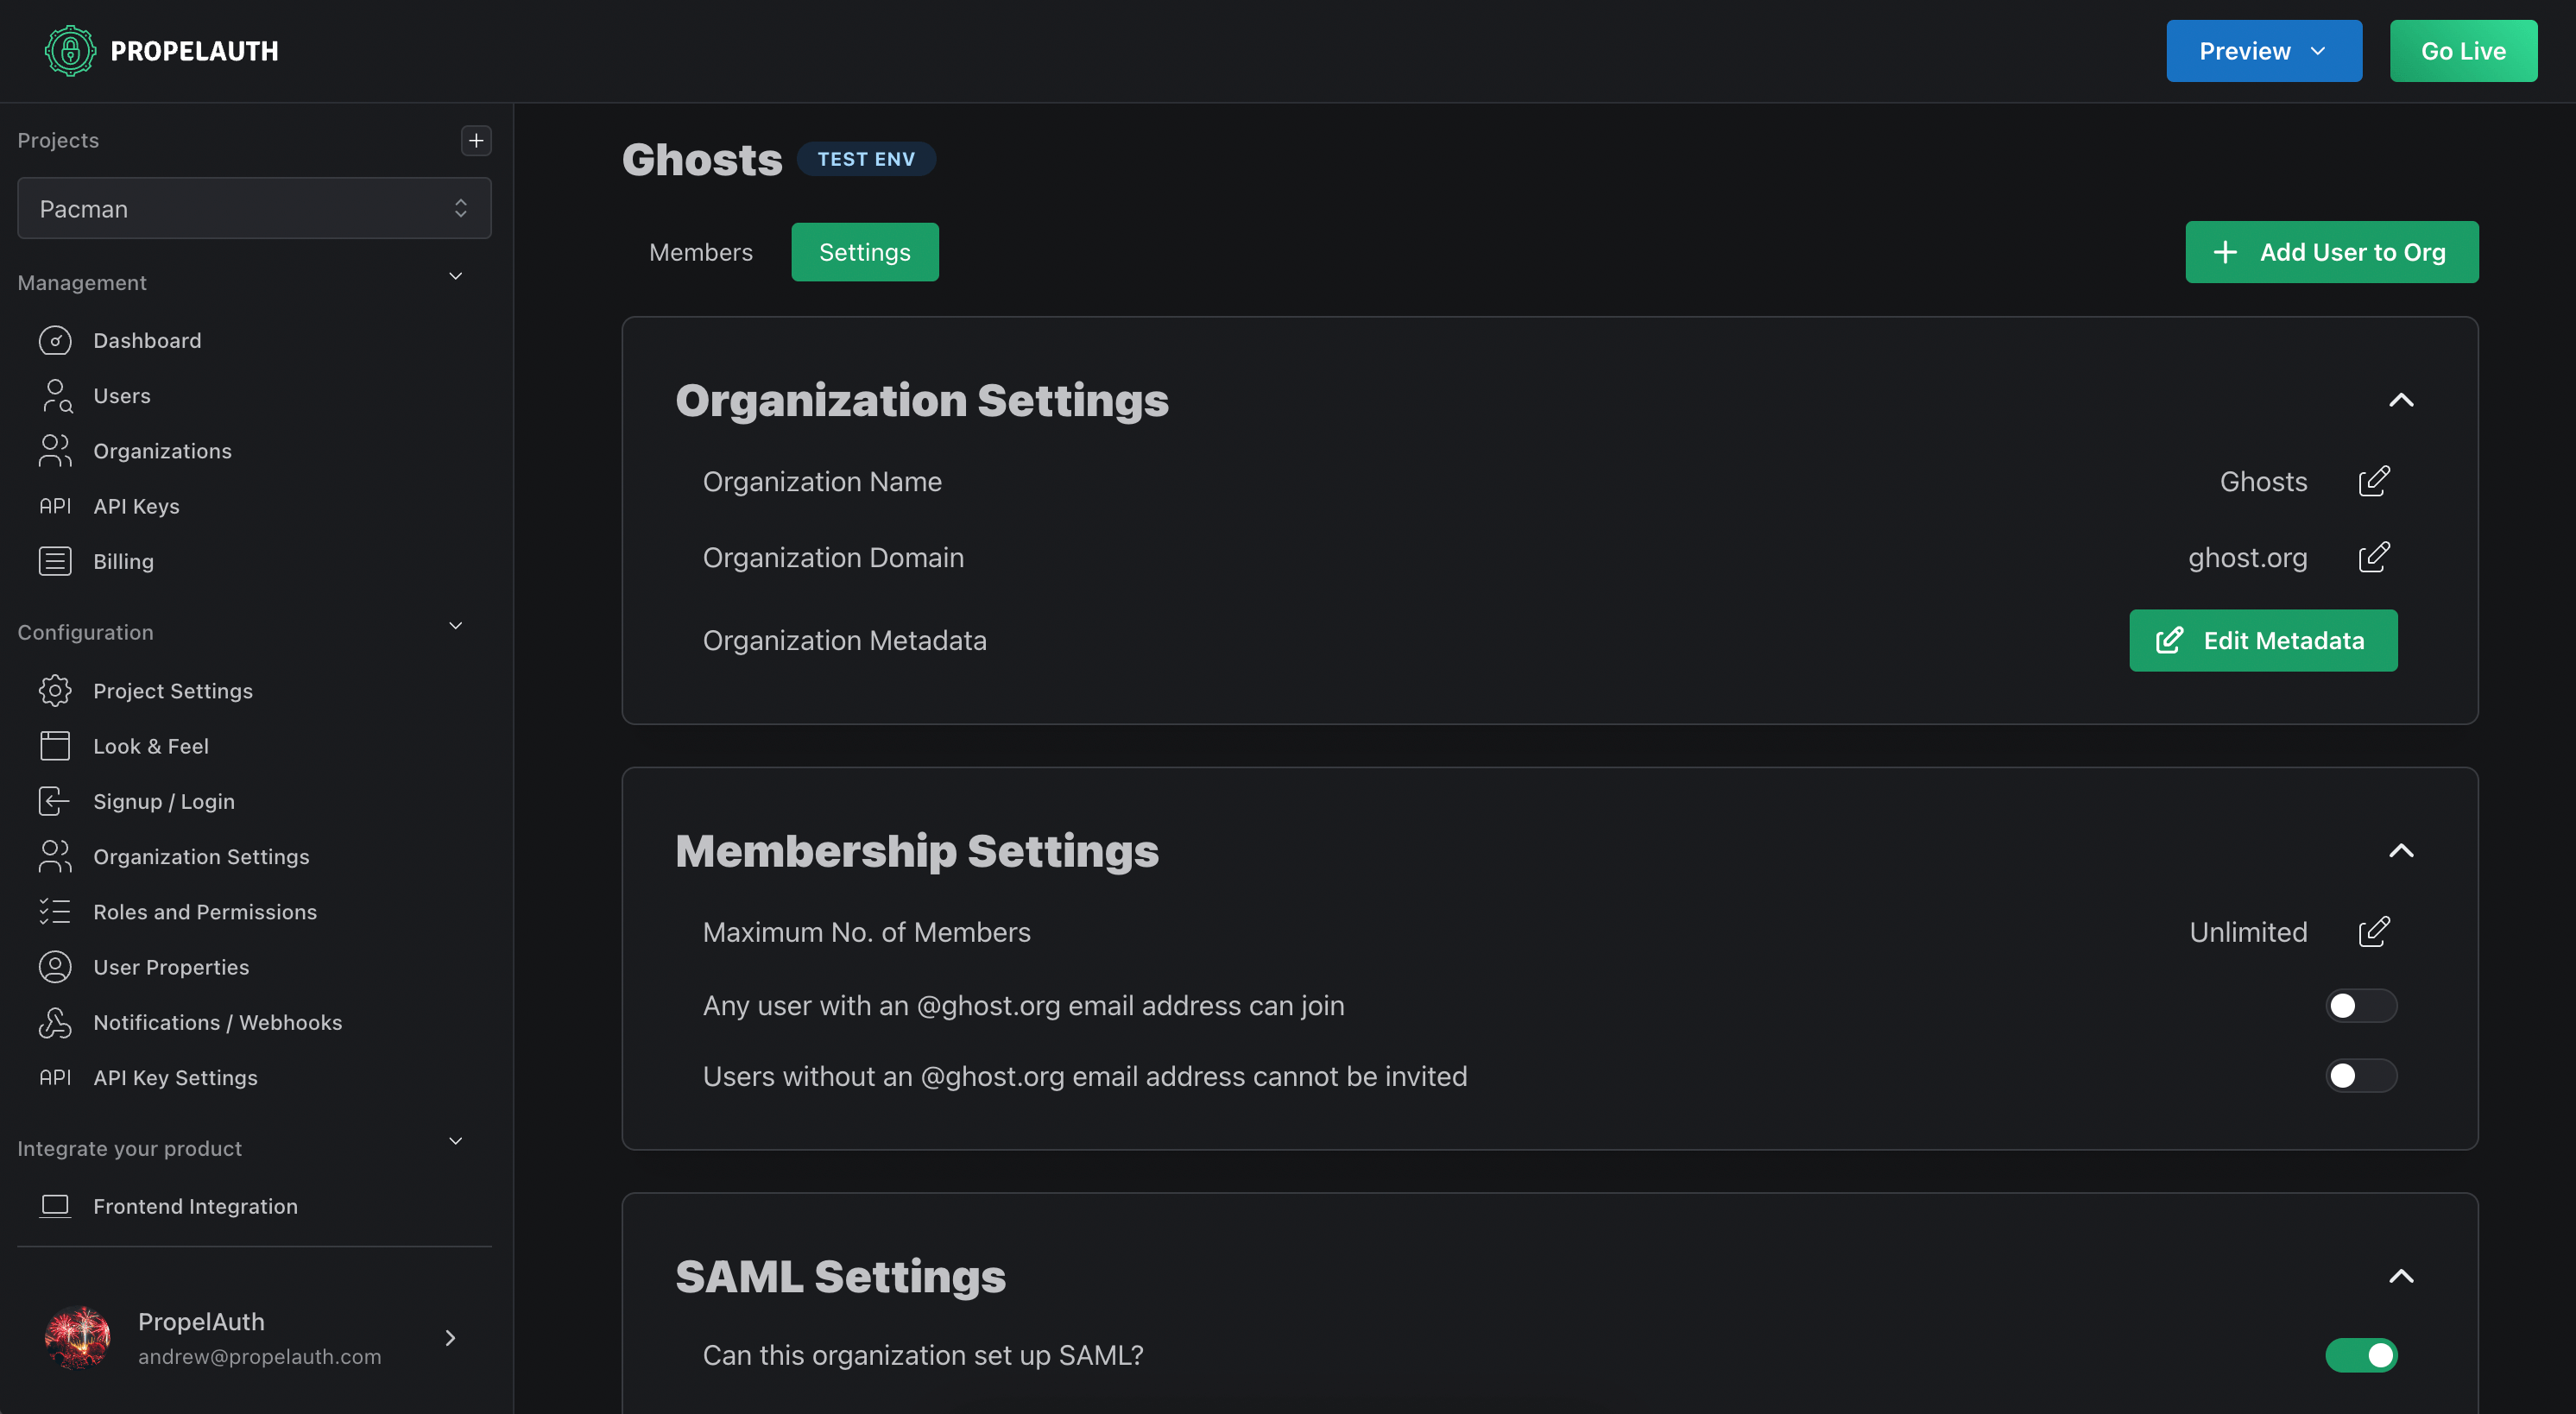2576x1414 pixels.
Task: Collapse the Configuration sidebar section
Action: [x=456, y=626]
